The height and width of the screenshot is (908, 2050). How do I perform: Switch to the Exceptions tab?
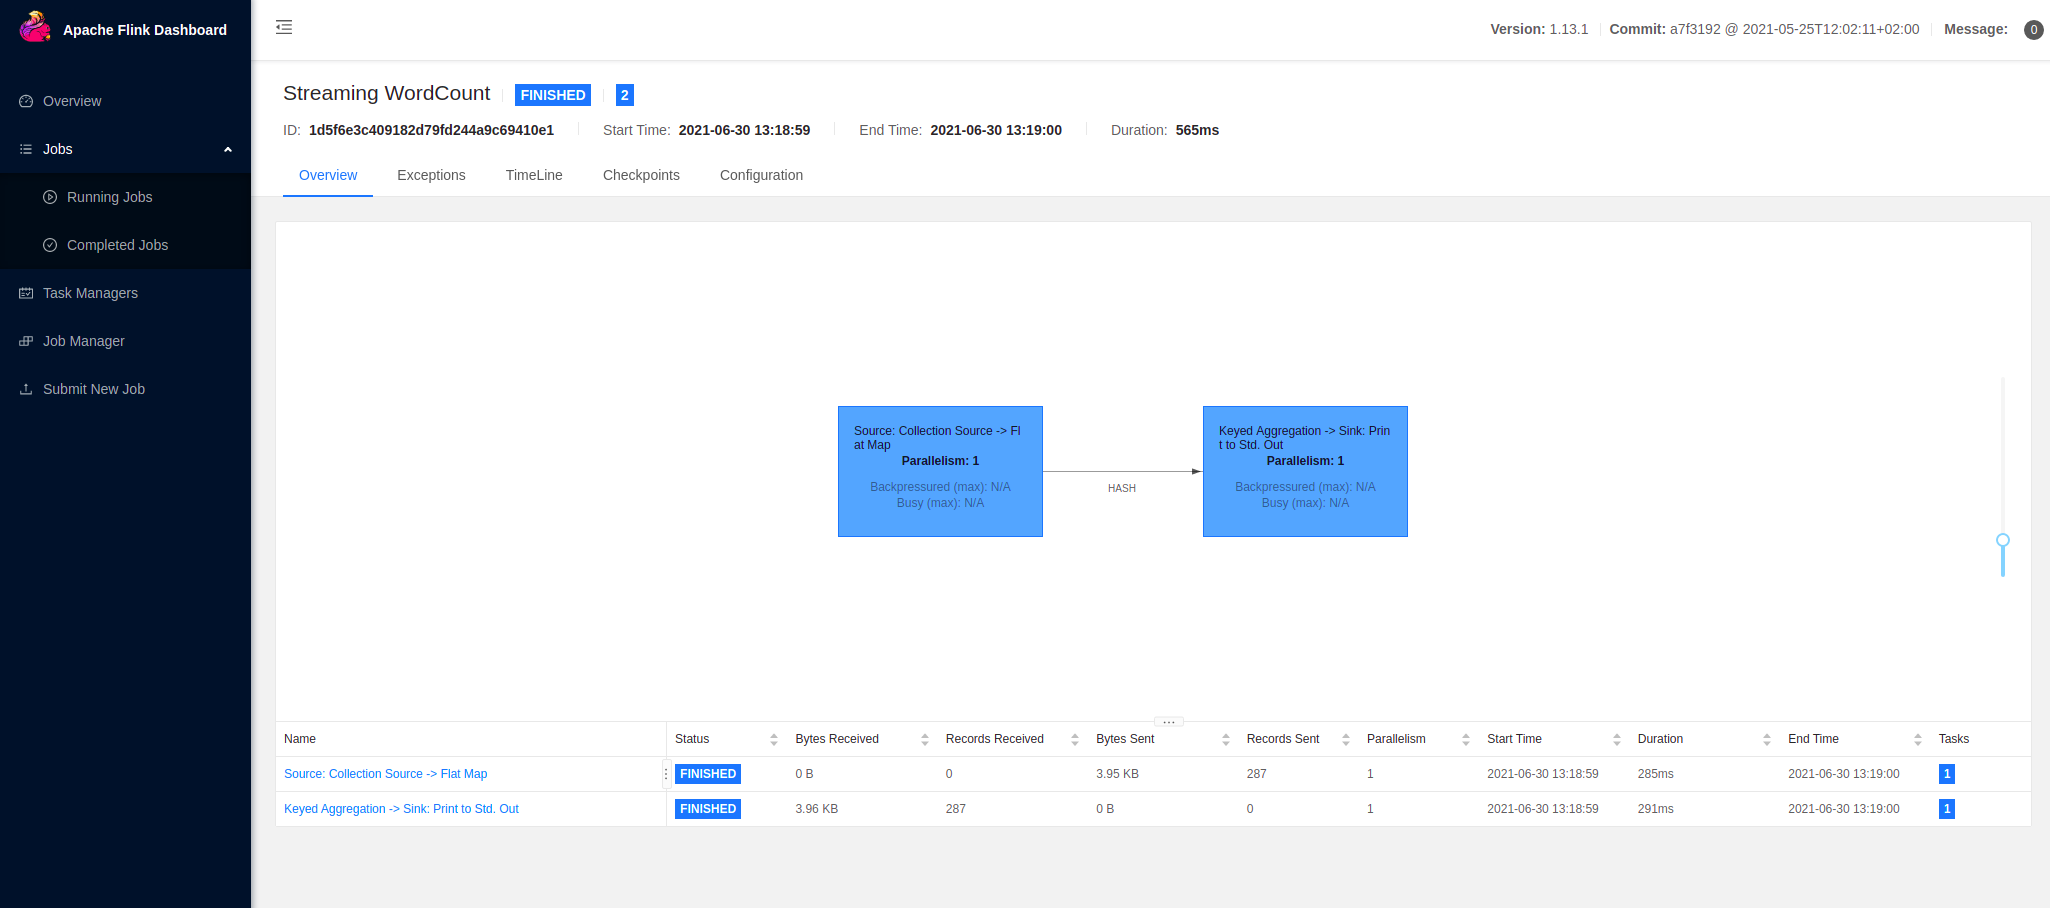pos(431,175)
